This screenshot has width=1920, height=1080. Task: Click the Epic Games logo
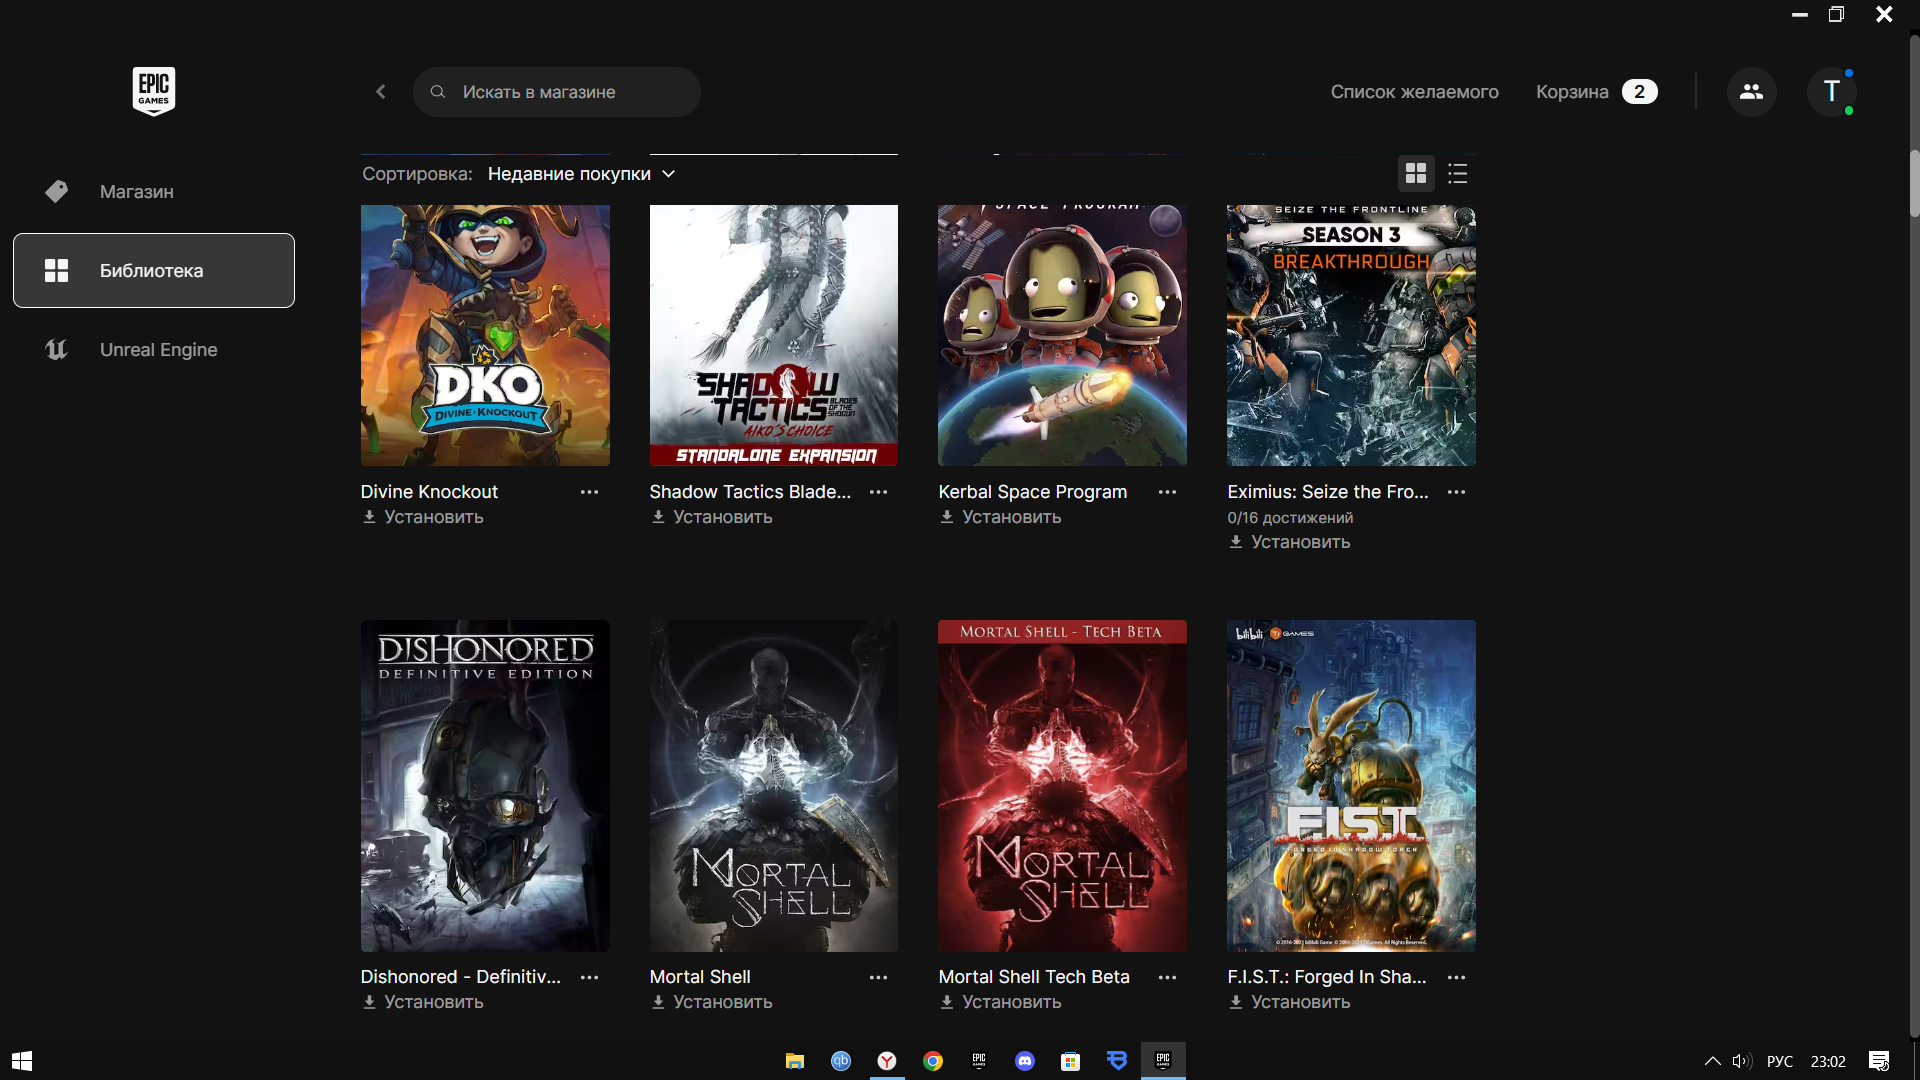154,91
